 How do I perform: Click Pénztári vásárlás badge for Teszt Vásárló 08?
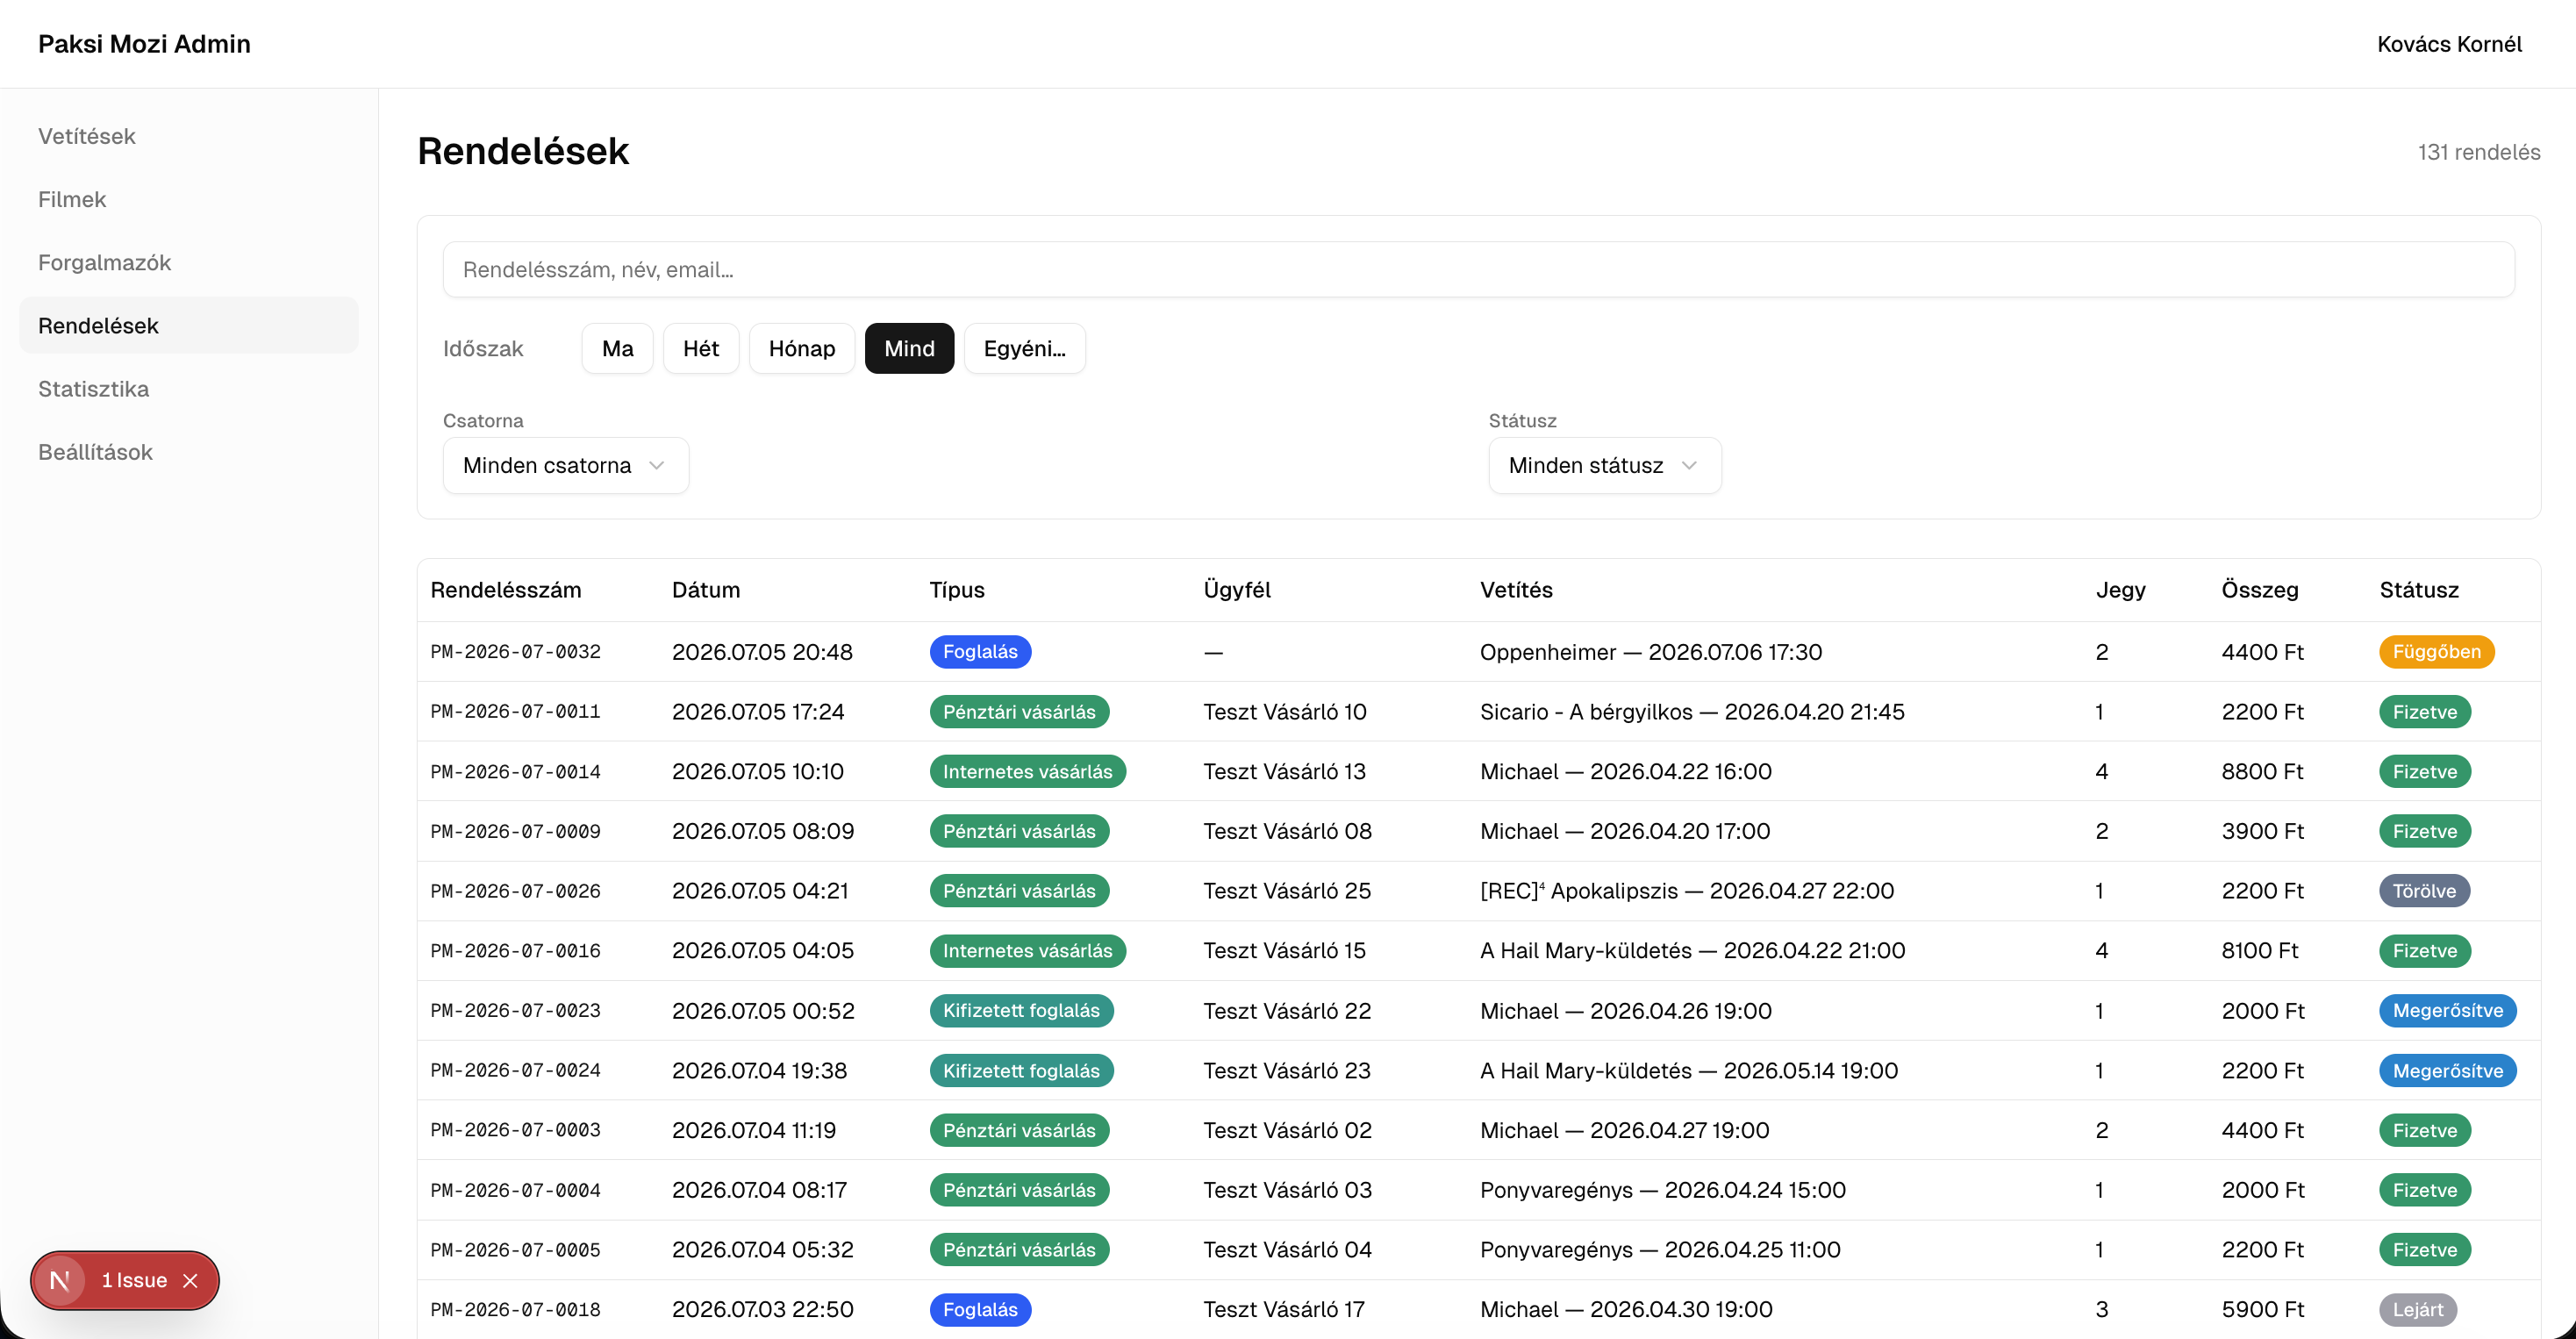click(1019, 831)
